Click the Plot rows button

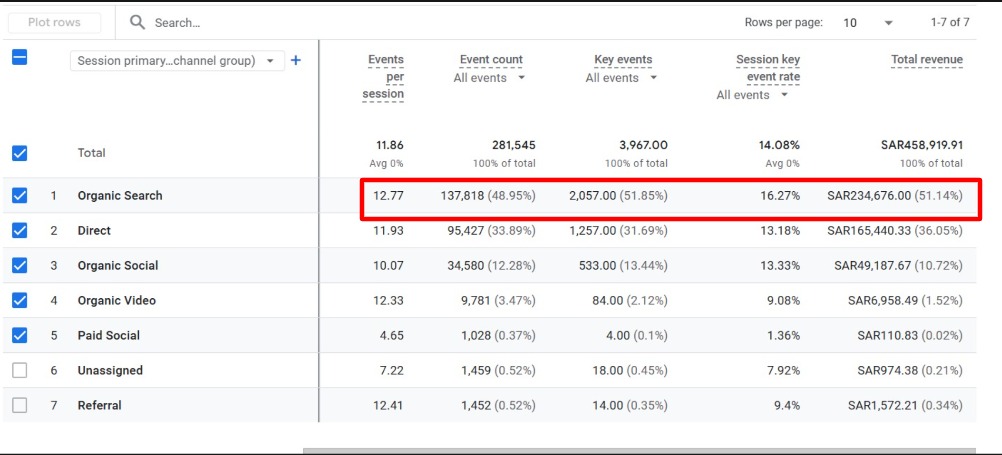coord(54,22)
